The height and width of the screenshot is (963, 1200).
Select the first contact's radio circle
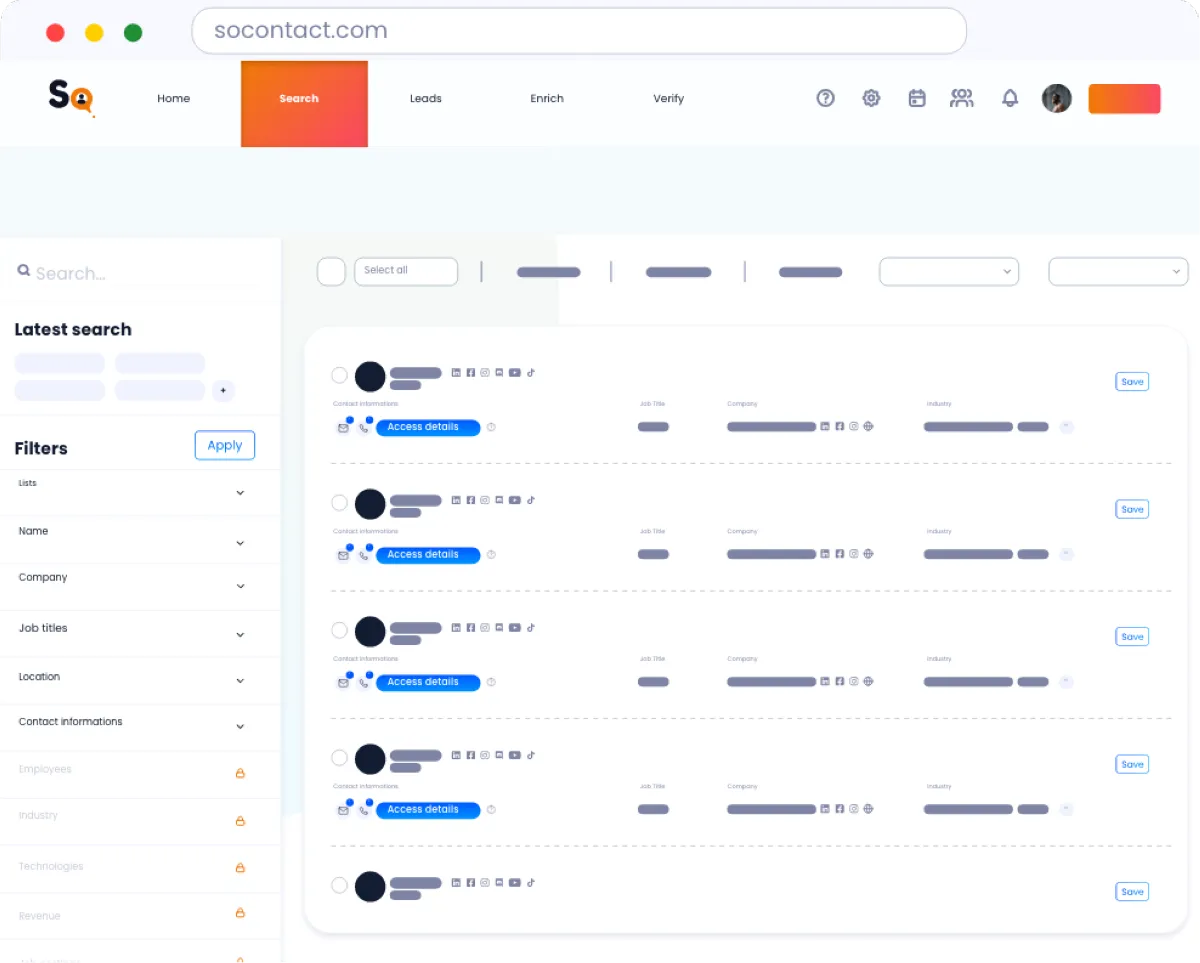click(x=340, y=375)
